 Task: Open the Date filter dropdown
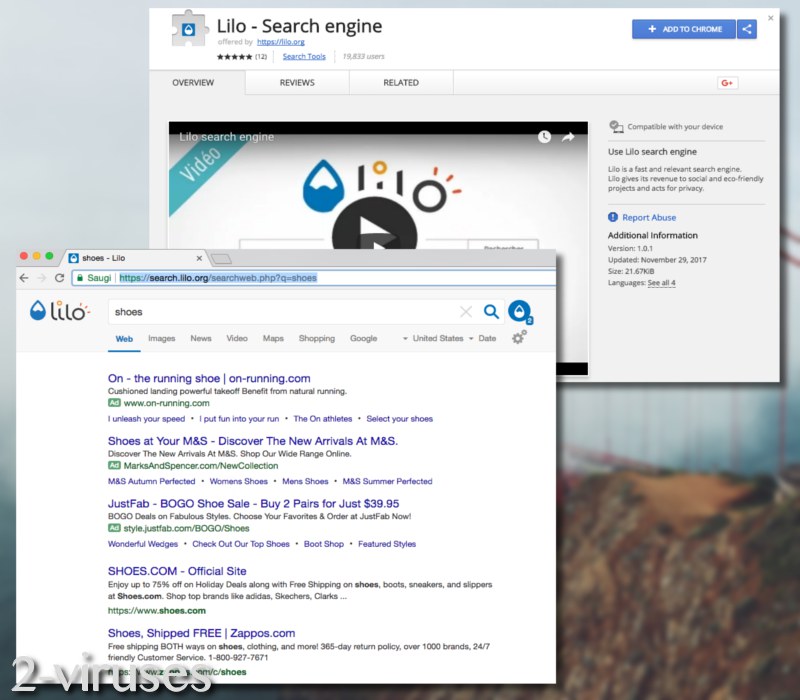488,338
